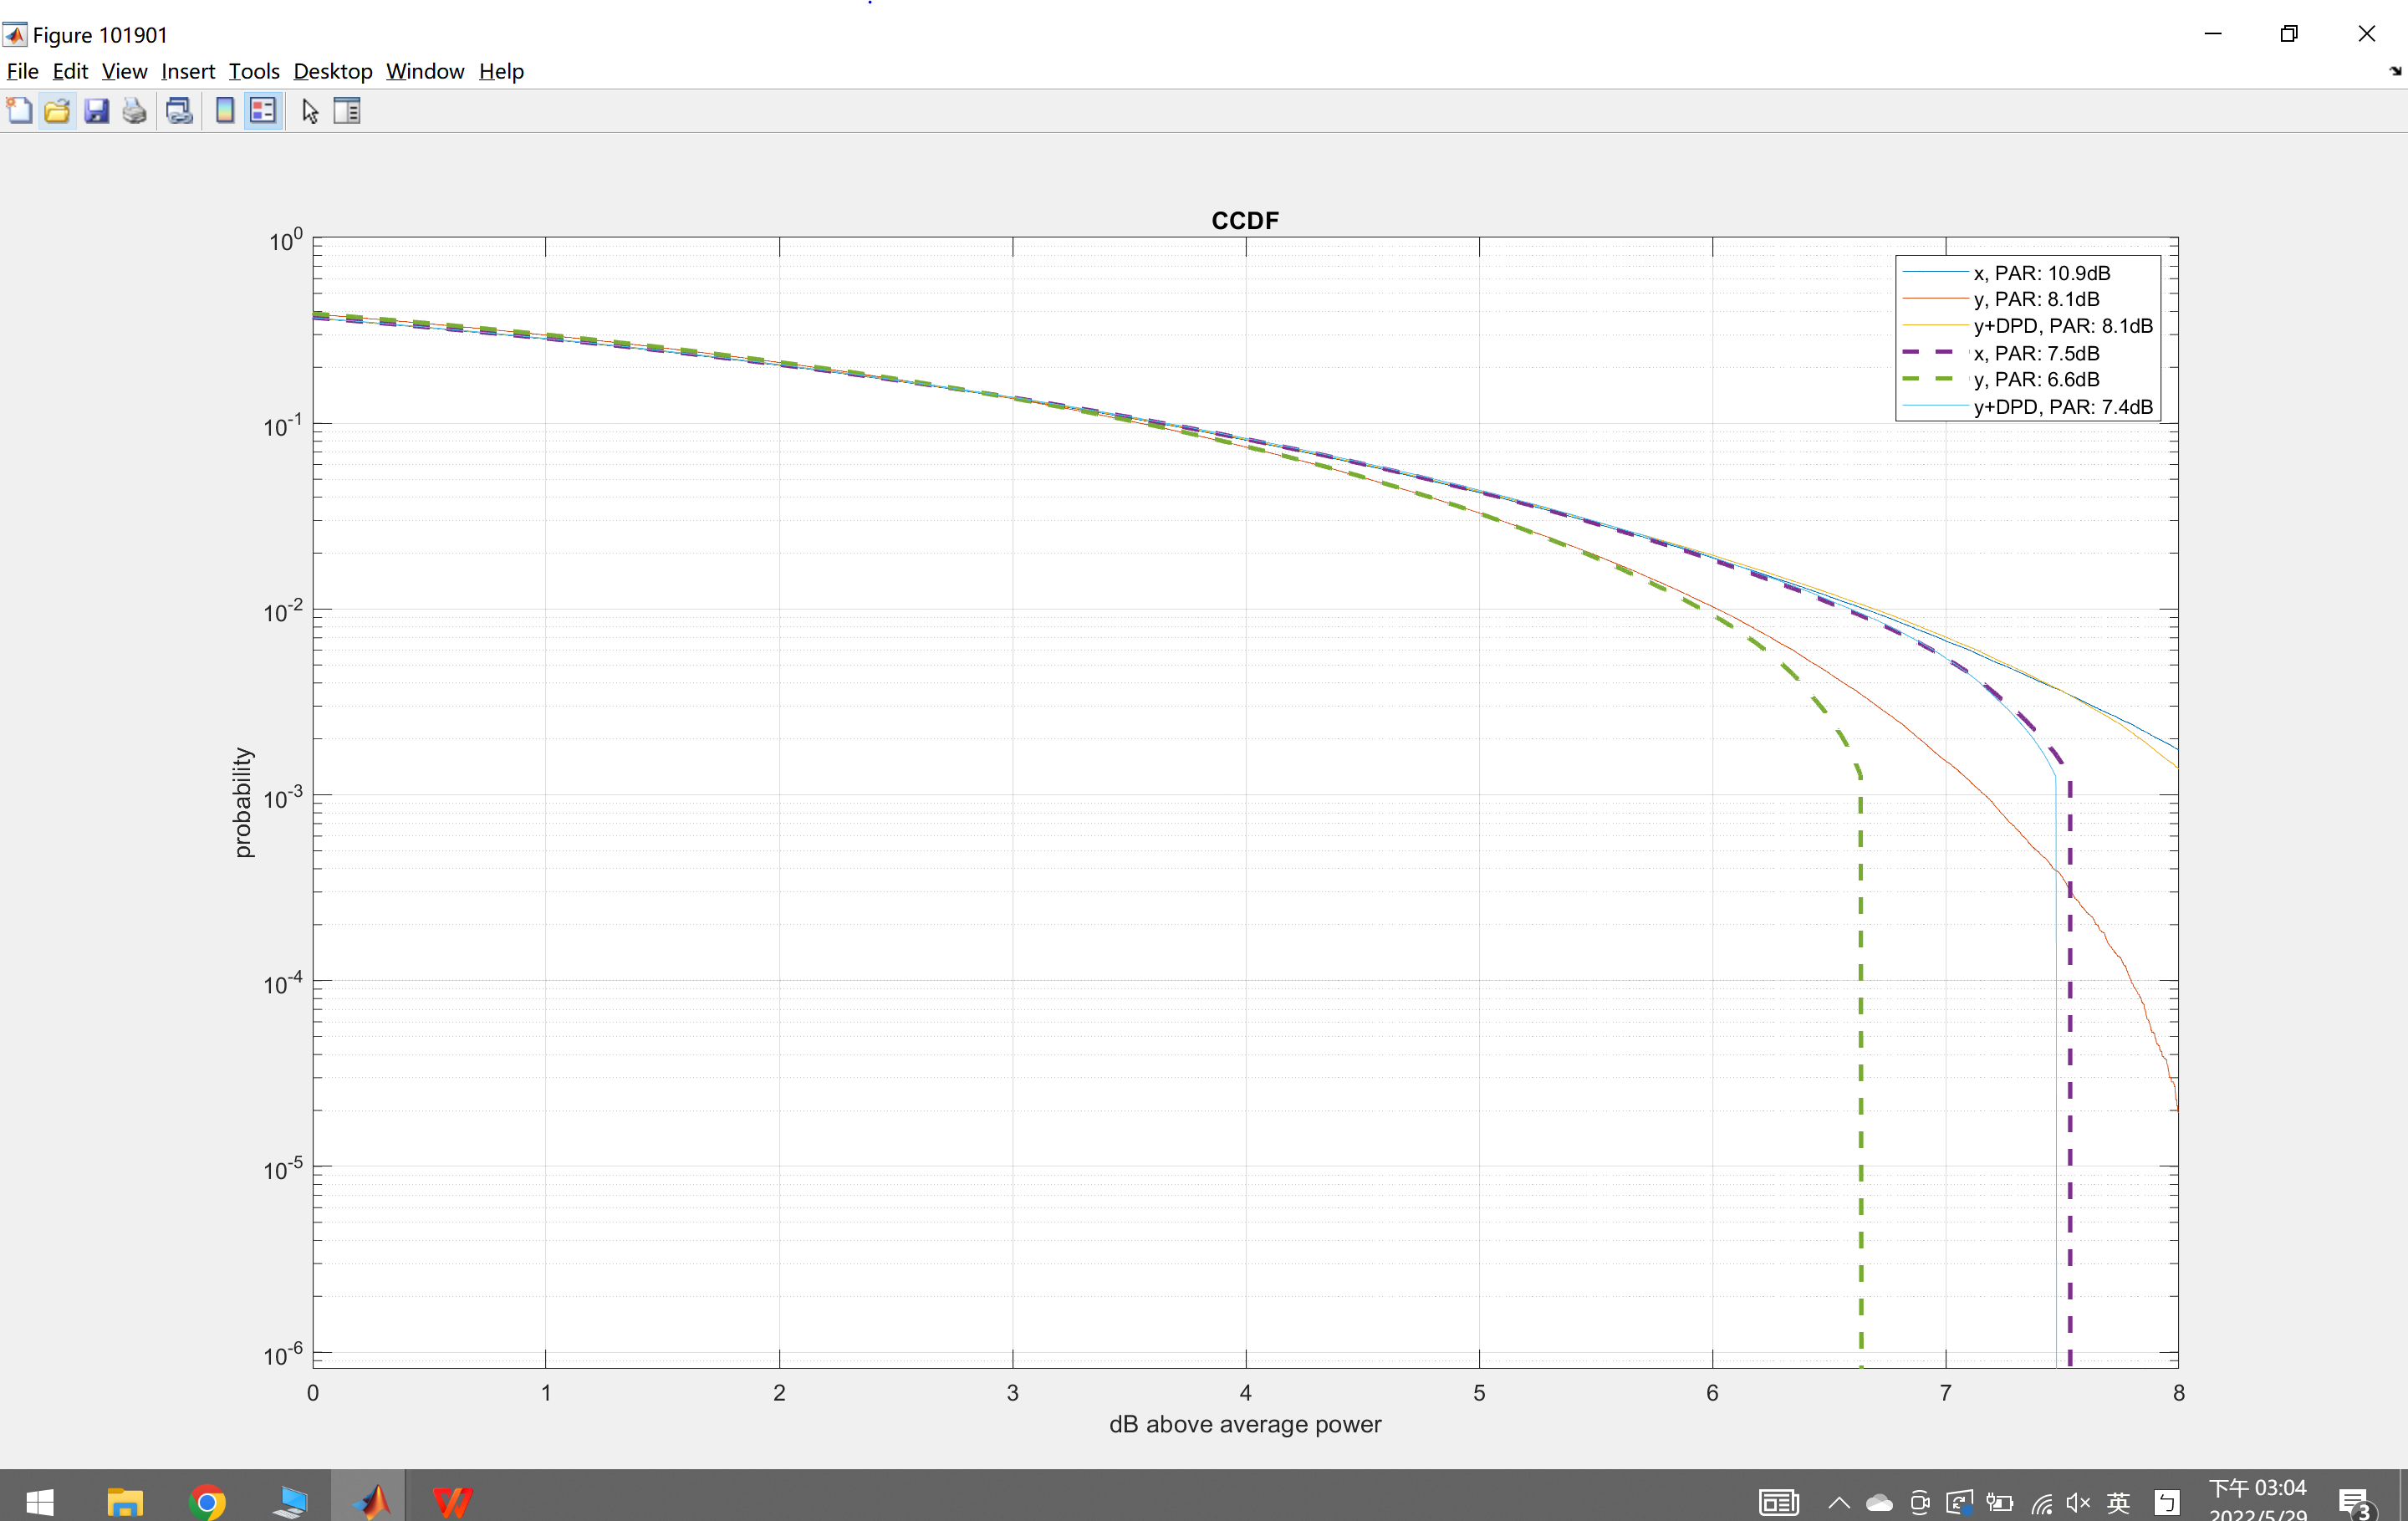Click the New Figure toolbar icon
This screenshot has height=1521, width=2408.
click(19, 111)
